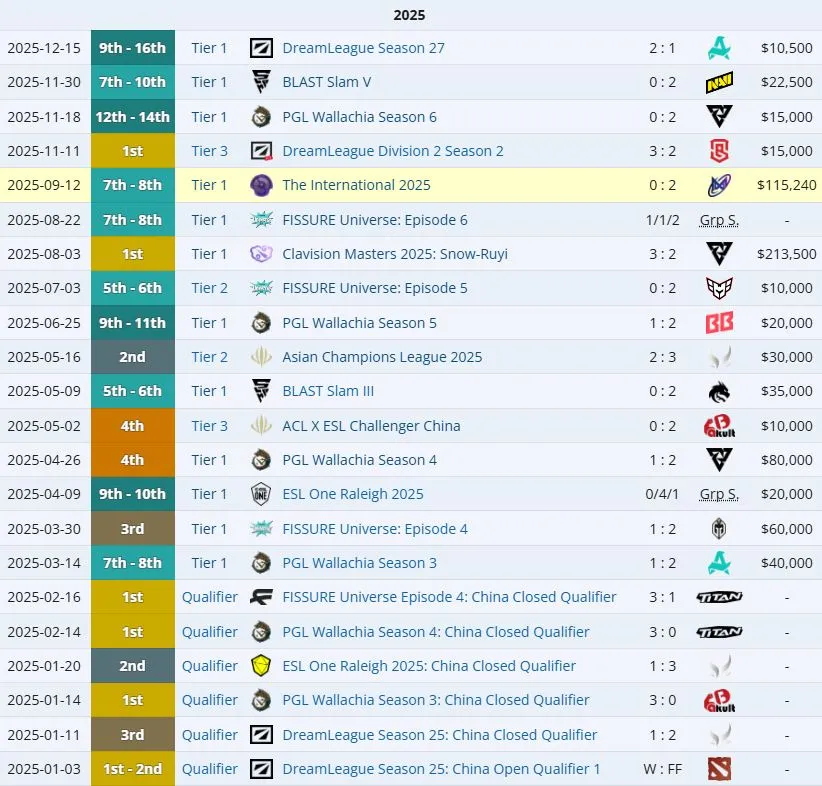Click the 1/1/2 group stage score
The image size is (822, 786).
[662, 220]
